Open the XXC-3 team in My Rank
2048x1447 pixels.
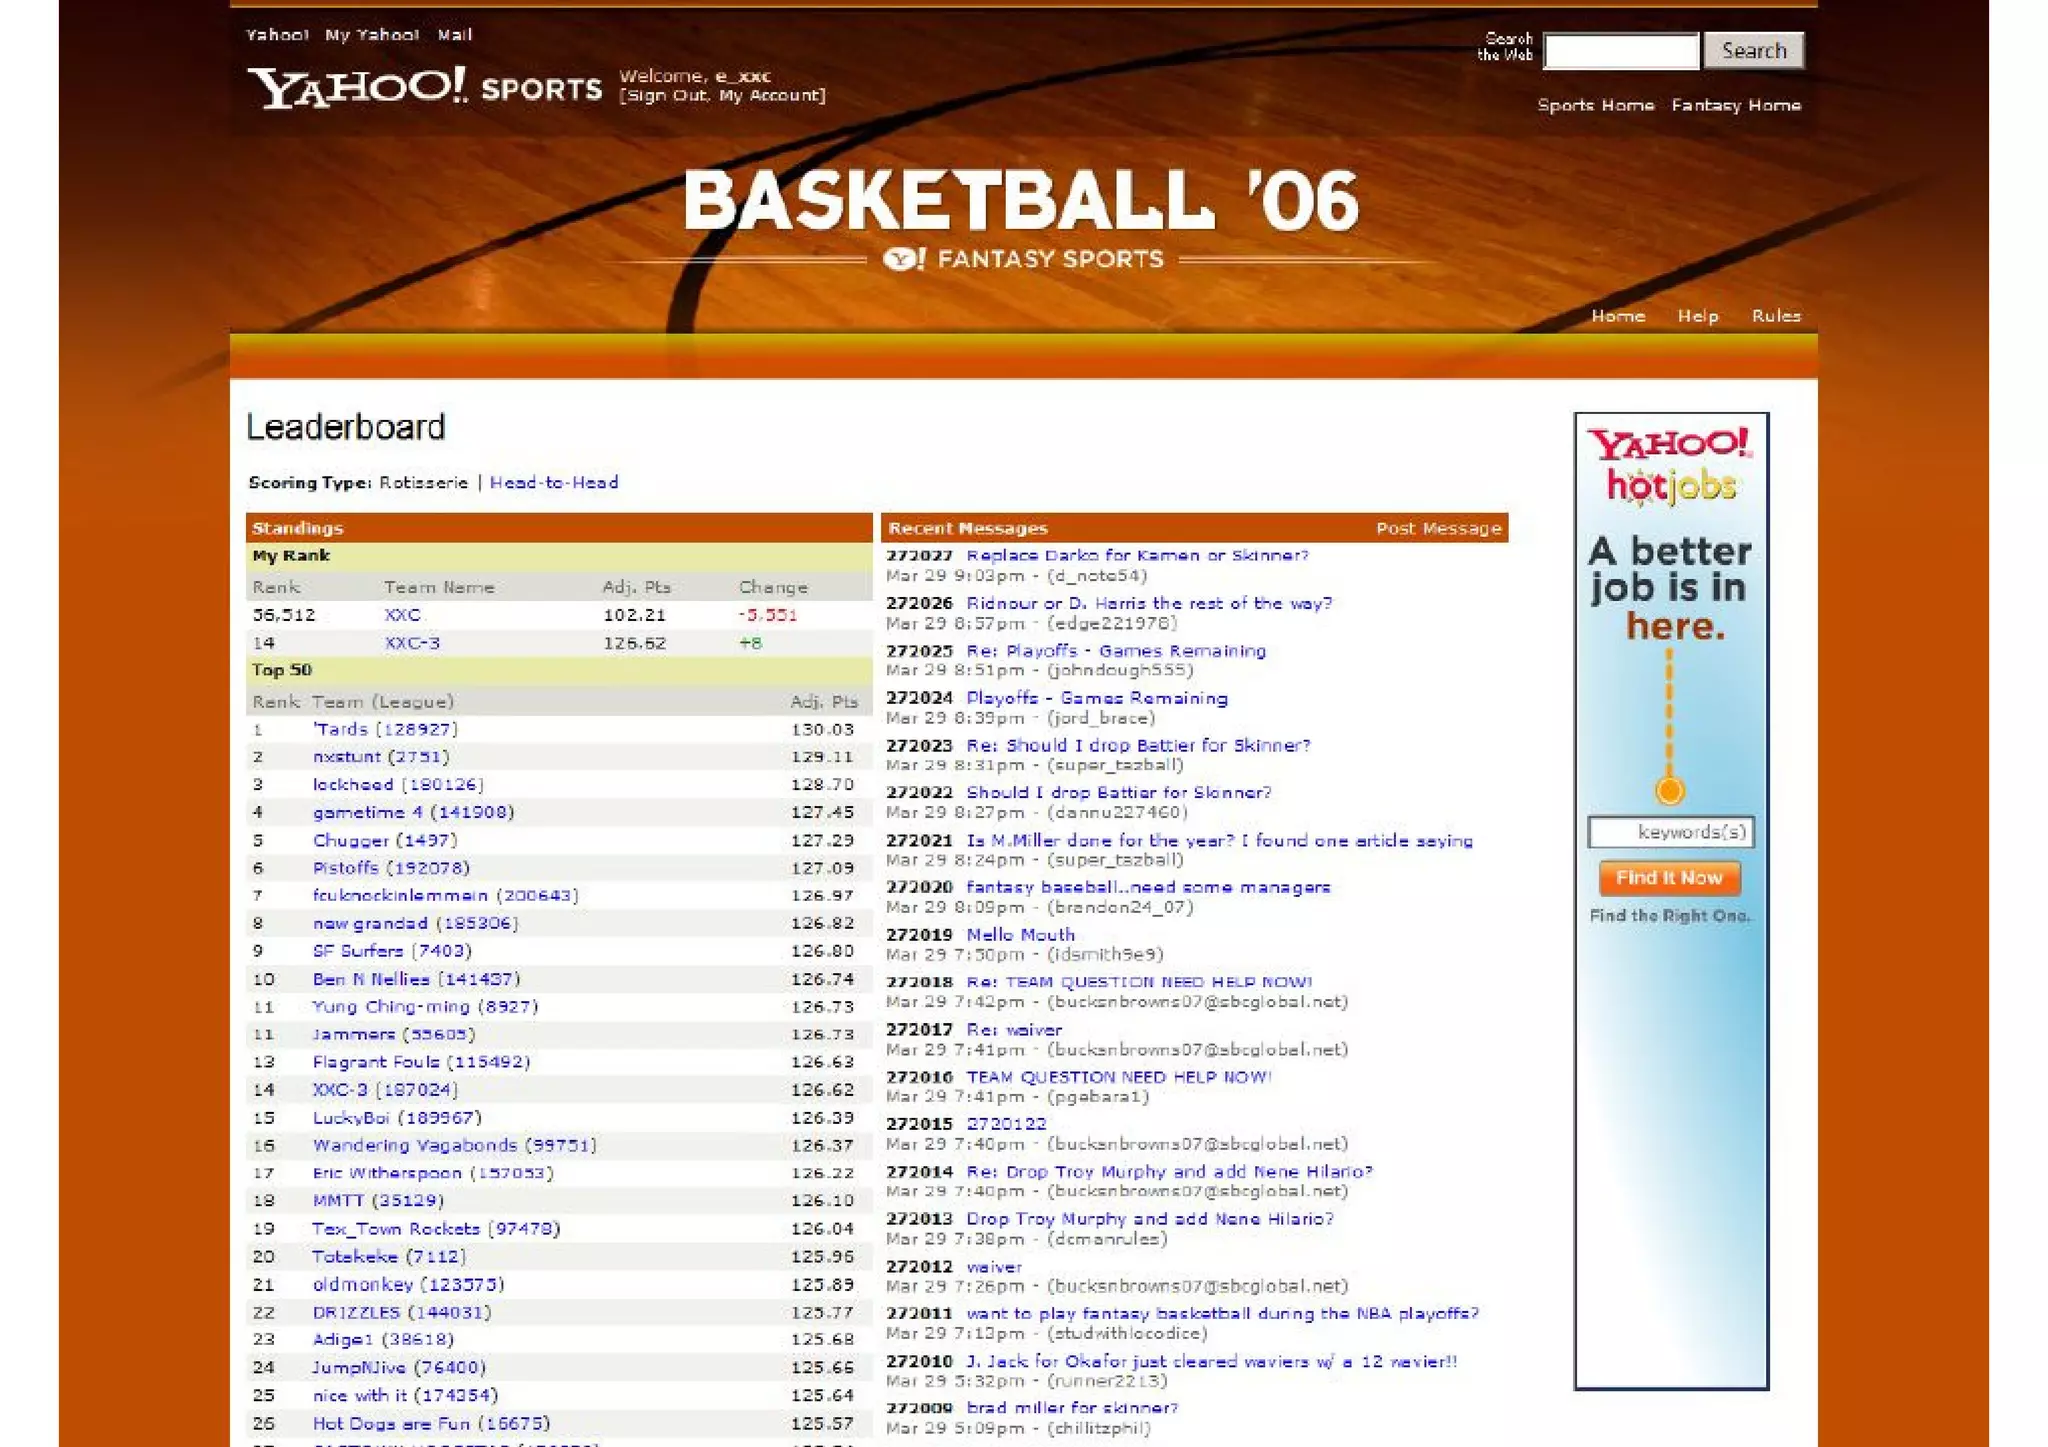(x=412, y=643)
